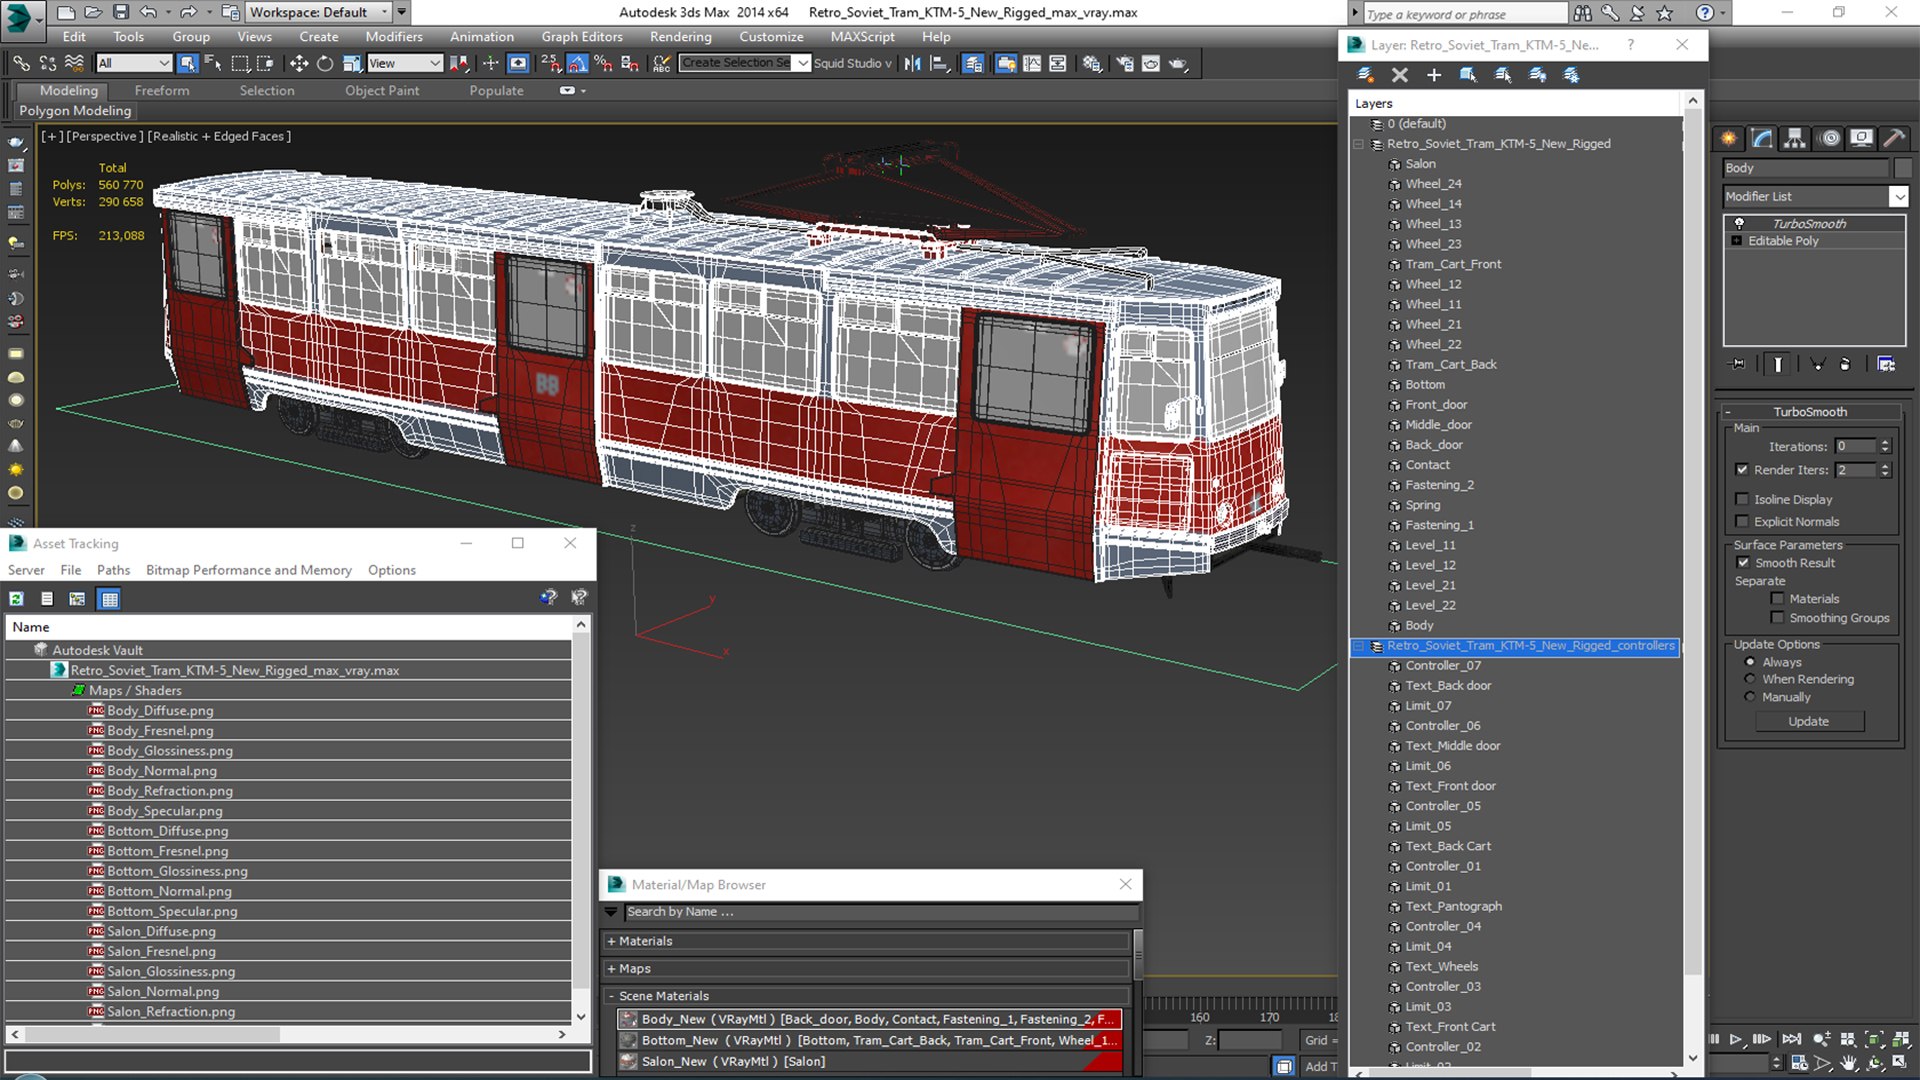Click Asset Tracking horizontal scrollbar

pyautogui.click(x=290, y=1034)
